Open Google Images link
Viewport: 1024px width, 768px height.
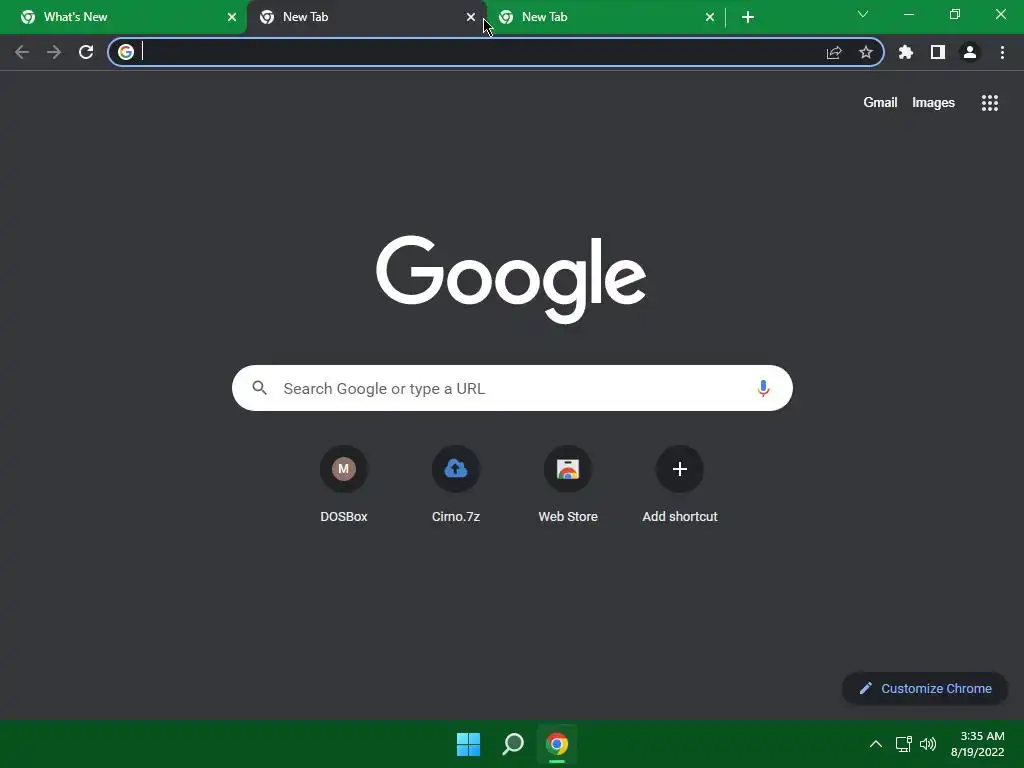[933, 103]
